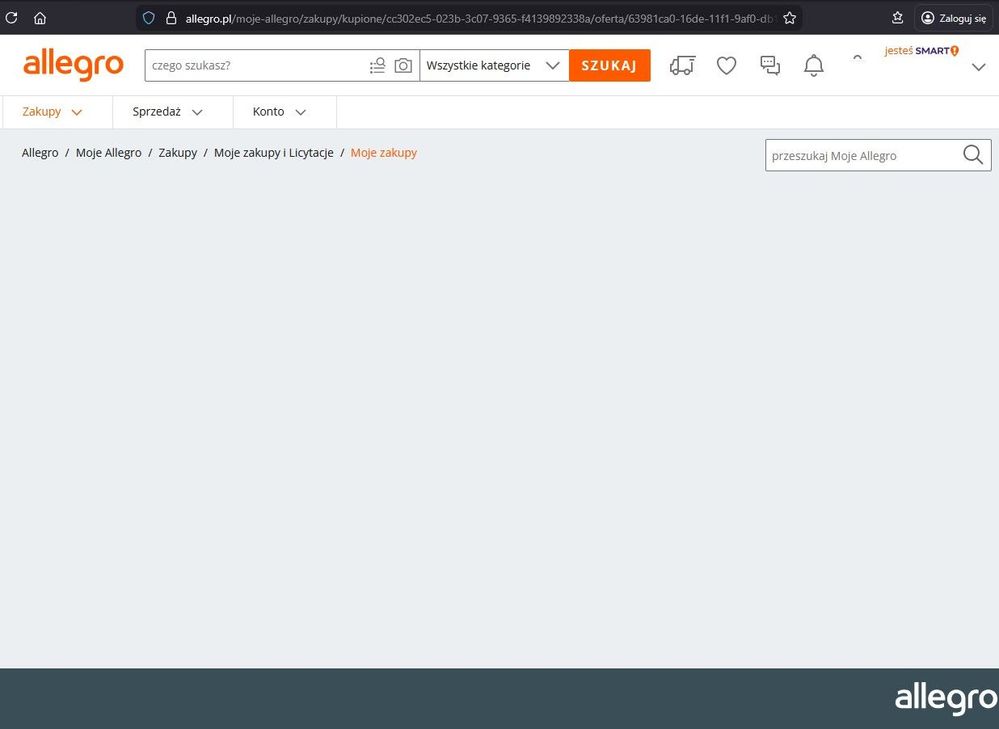Focus the 'czego szukasz?' search field

pyautogui.click(x=255, y=66)
